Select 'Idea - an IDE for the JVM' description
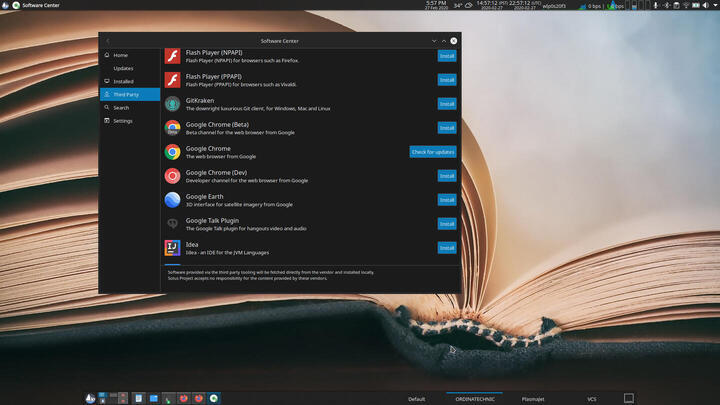The image size is (720, 405). point(227,253)
